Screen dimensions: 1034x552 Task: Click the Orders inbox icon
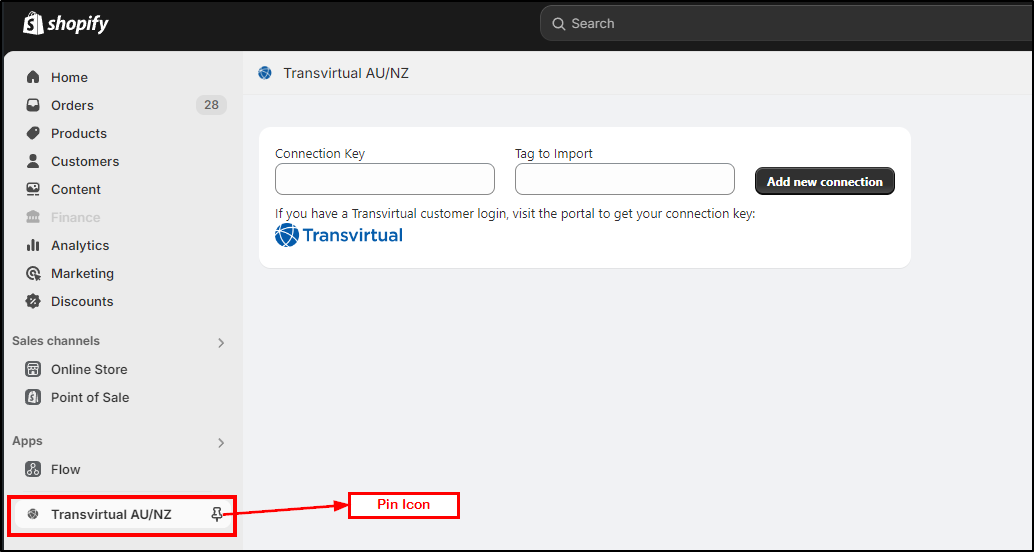pyautogui.click(x=33, y=105)
